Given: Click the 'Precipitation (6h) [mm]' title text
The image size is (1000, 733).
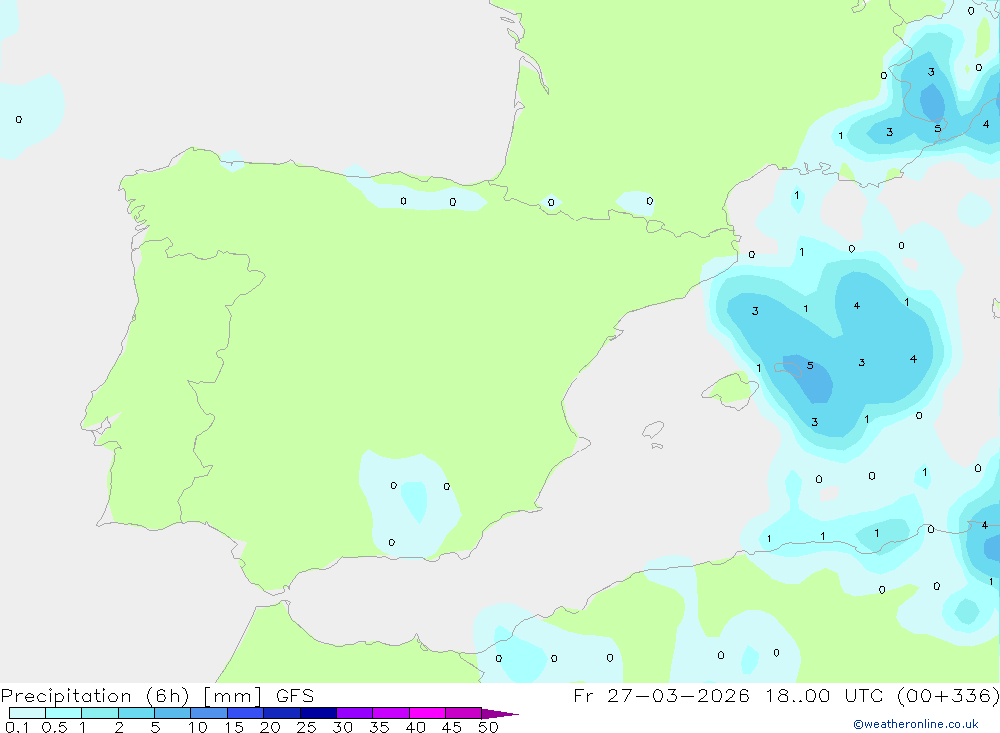Looking at the screenshot, I should [x=131, y=696].
